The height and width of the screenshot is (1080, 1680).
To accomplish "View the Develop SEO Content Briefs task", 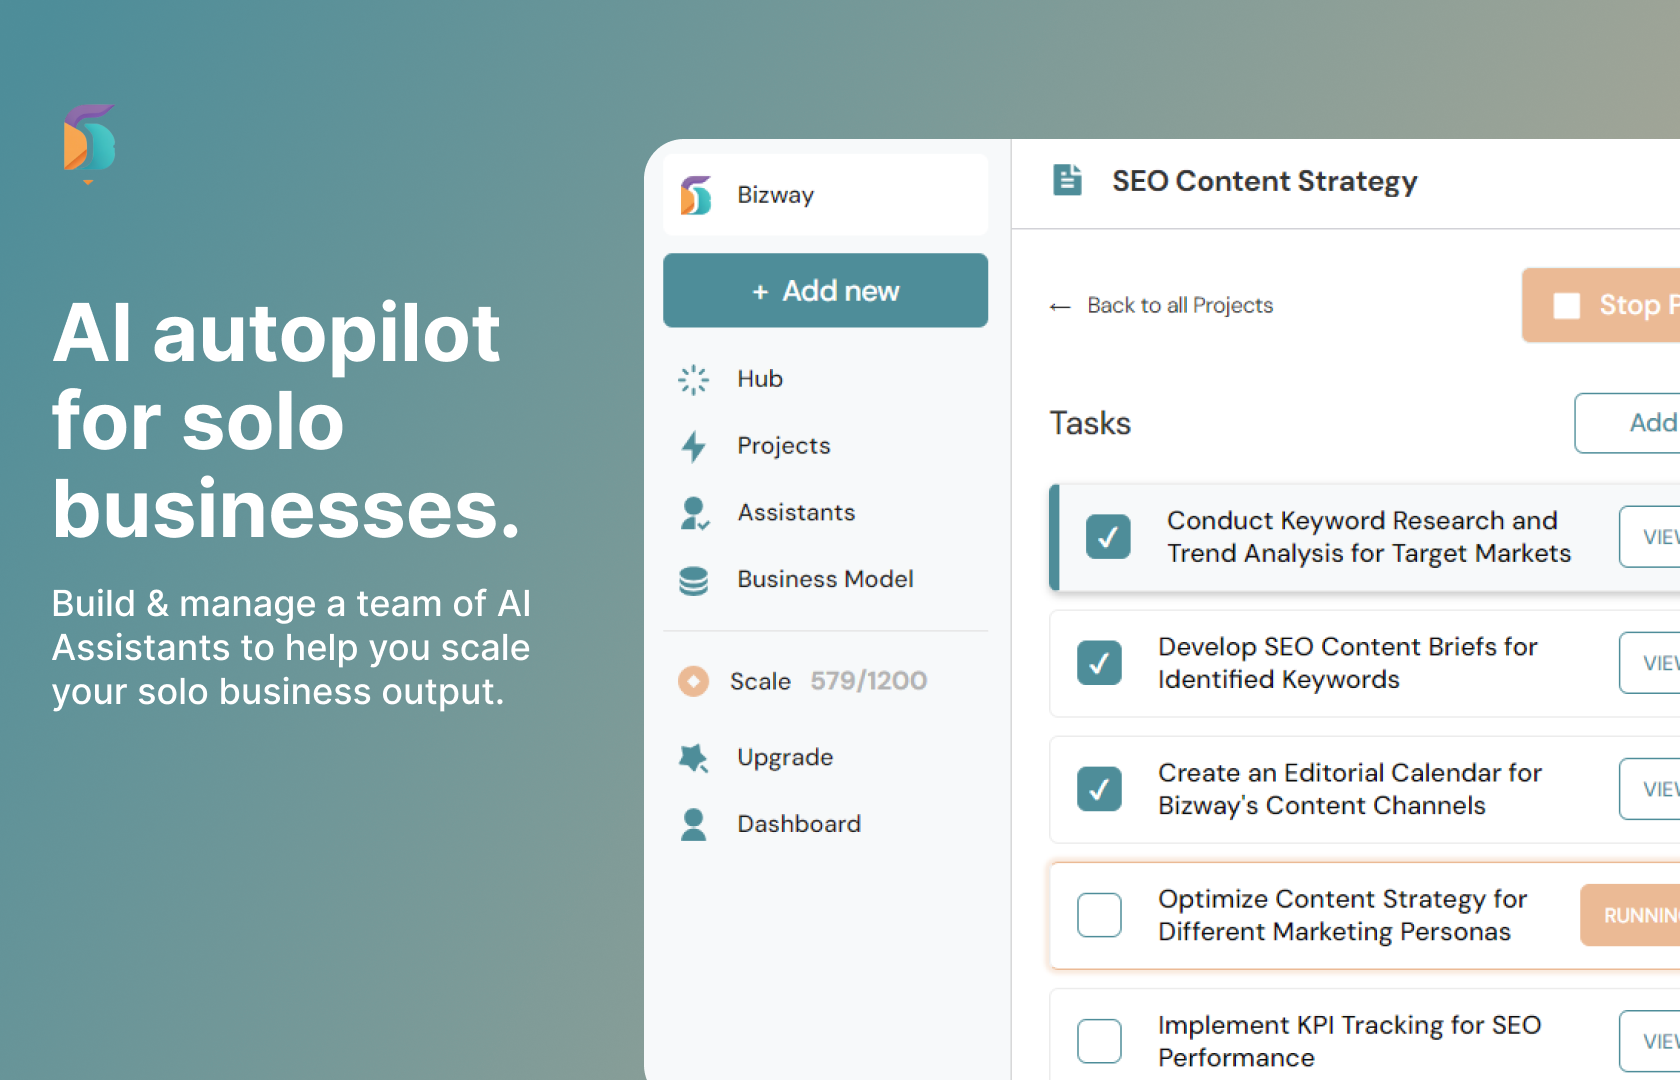I will click(x=1650, y=663).
